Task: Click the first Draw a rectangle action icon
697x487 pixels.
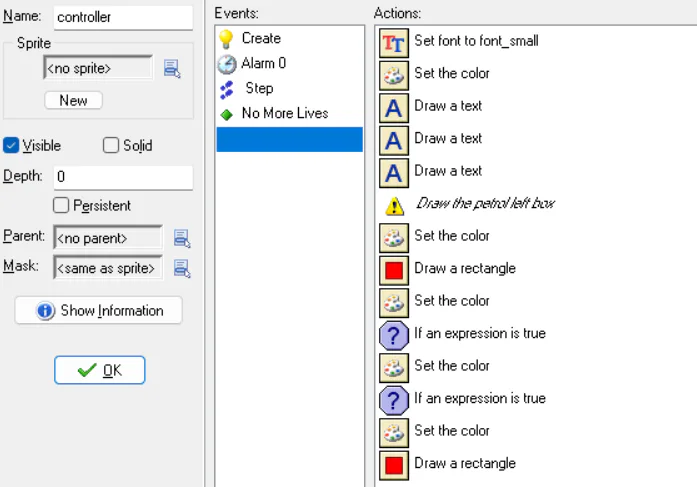Action: click(394, 269)
